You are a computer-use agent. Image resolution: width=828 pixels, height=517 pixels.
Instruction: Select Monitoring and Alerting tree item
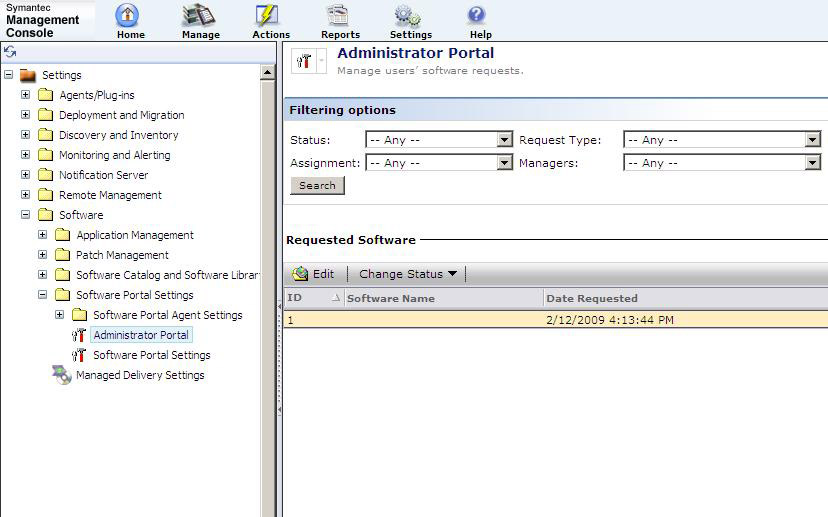[x=115, y=155]
